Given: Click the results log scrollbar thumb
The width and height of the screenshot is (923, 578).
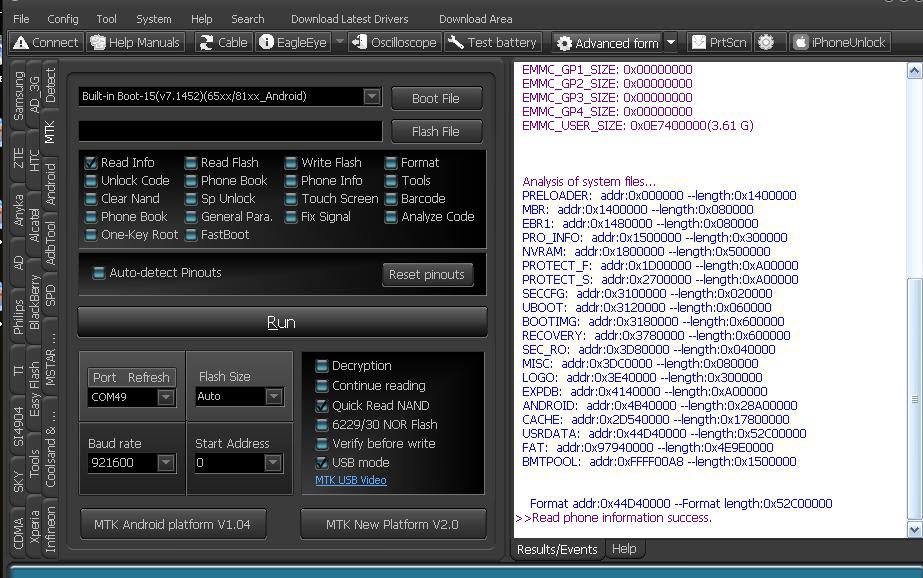Looking at the screenshot, I should (x=914, y=399).
